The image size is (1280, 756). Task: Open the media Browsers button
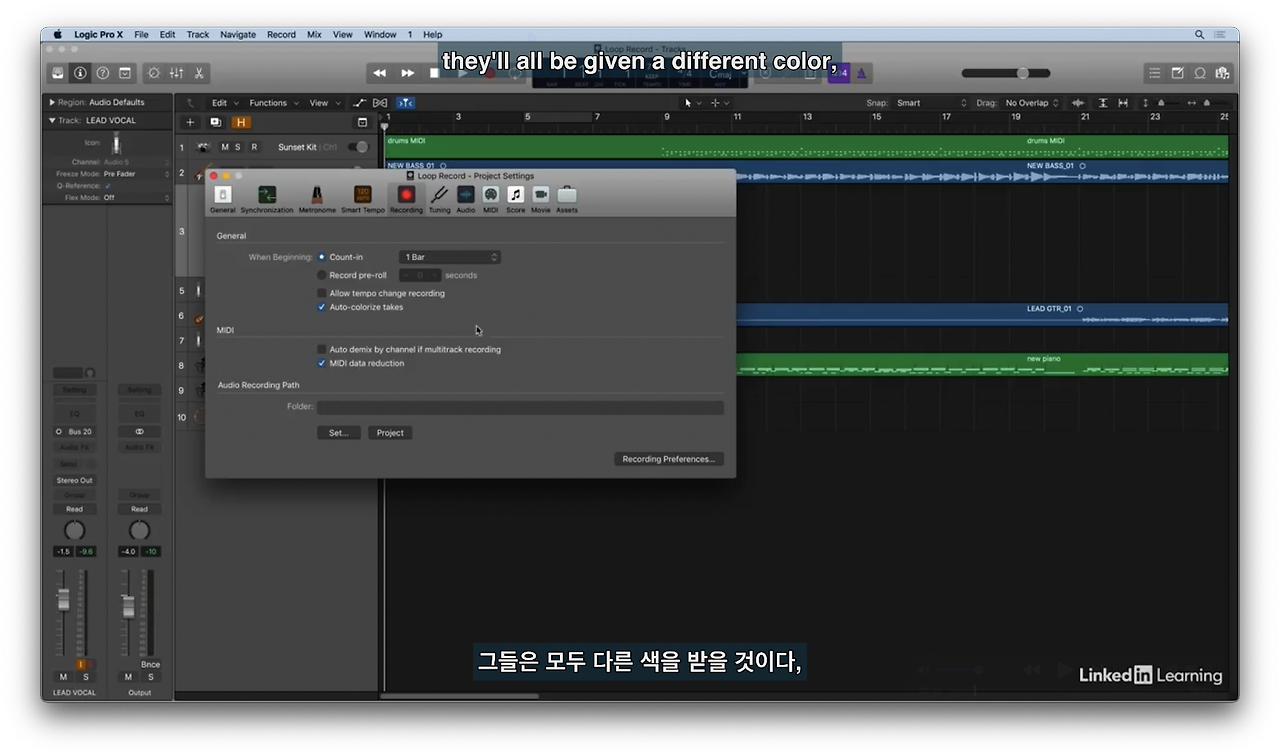(x=1221, y=73)
